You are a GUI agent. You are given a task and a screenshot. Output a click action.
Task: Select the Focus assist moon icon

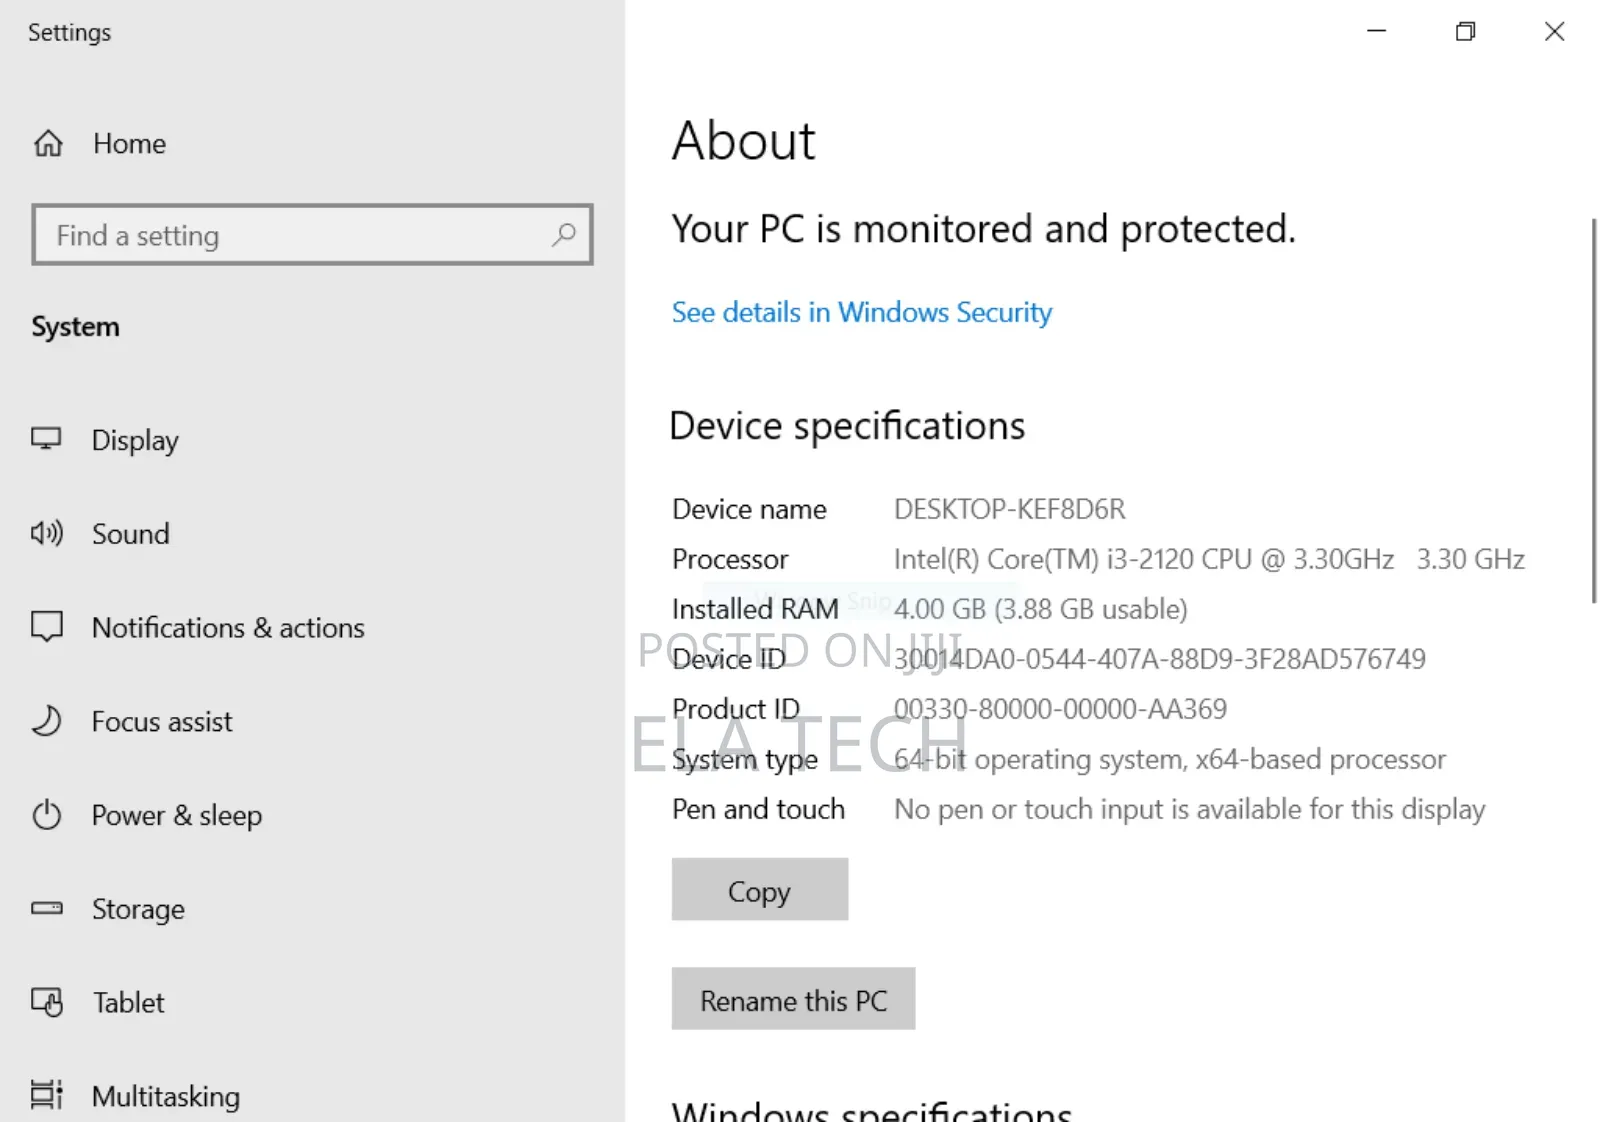(46, 721)
